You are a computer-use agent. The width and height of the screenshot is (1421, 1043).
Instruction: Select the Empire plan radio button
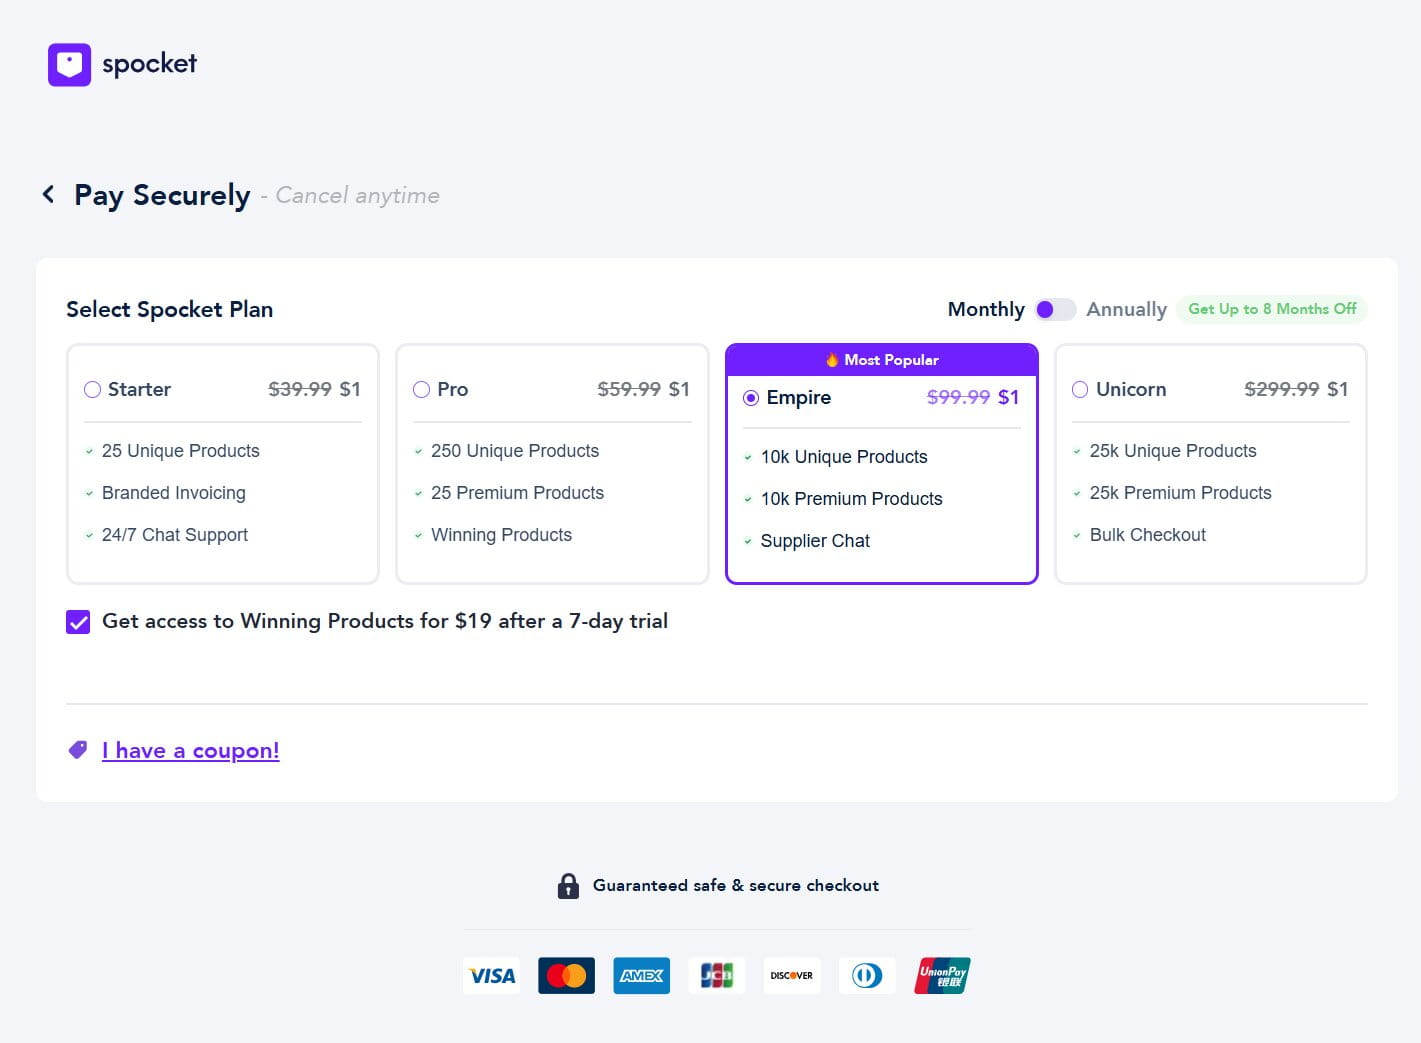pyautogui.click(x=751, y=398)
